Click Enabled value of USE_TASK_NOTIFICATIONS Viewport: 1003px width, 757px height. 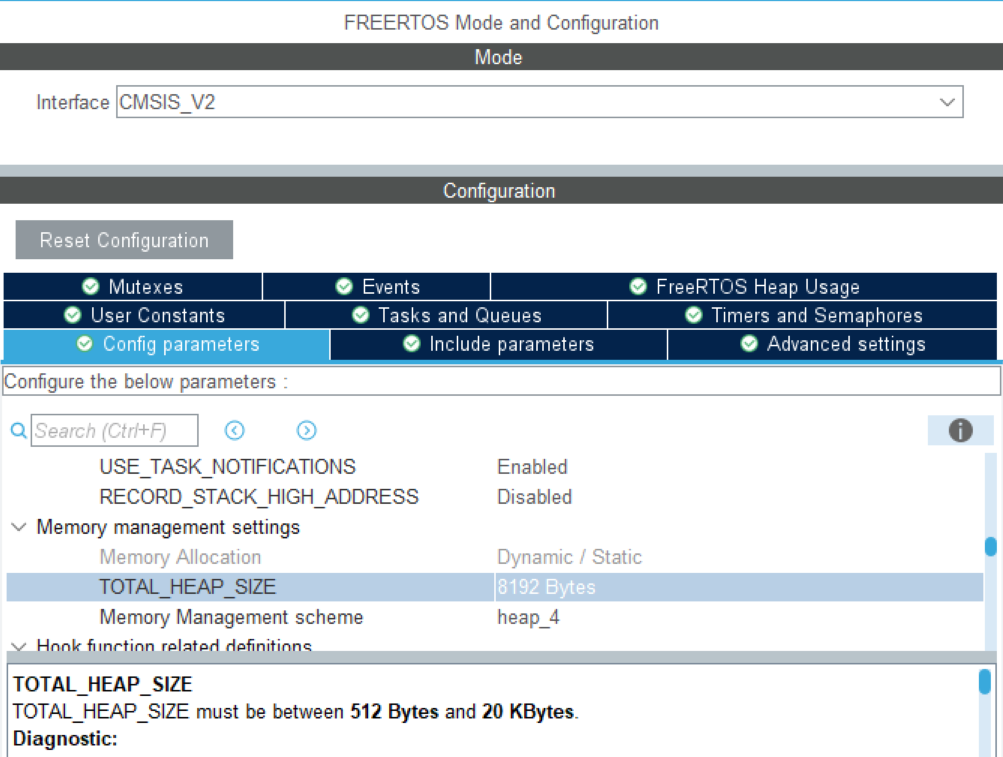[x=532, y=467]
